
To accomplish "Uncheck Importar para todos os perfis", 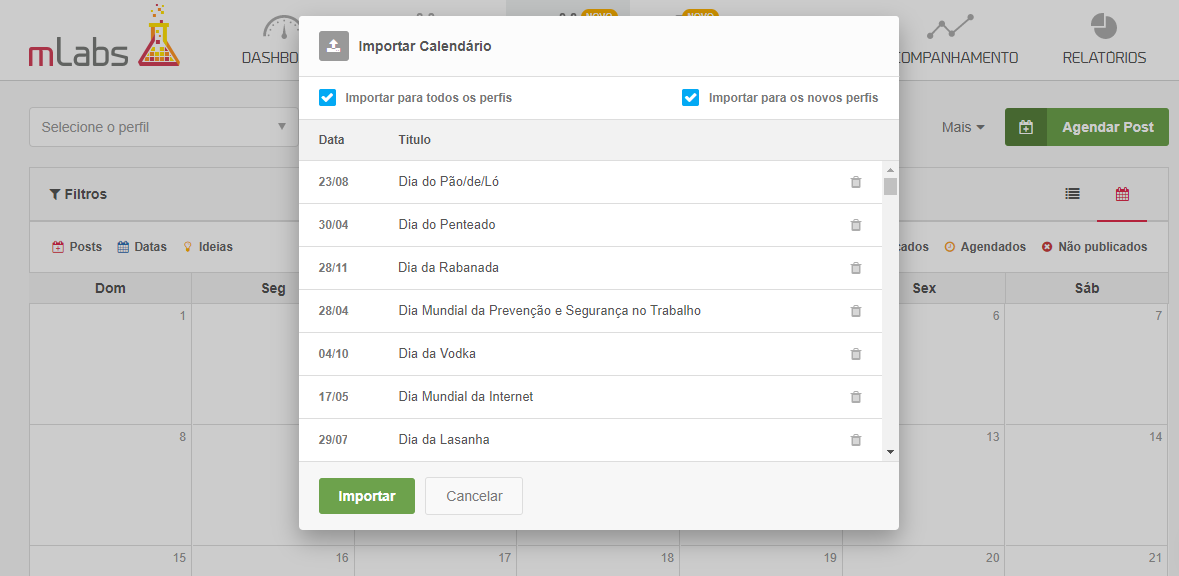I will (x=327, y=98).
